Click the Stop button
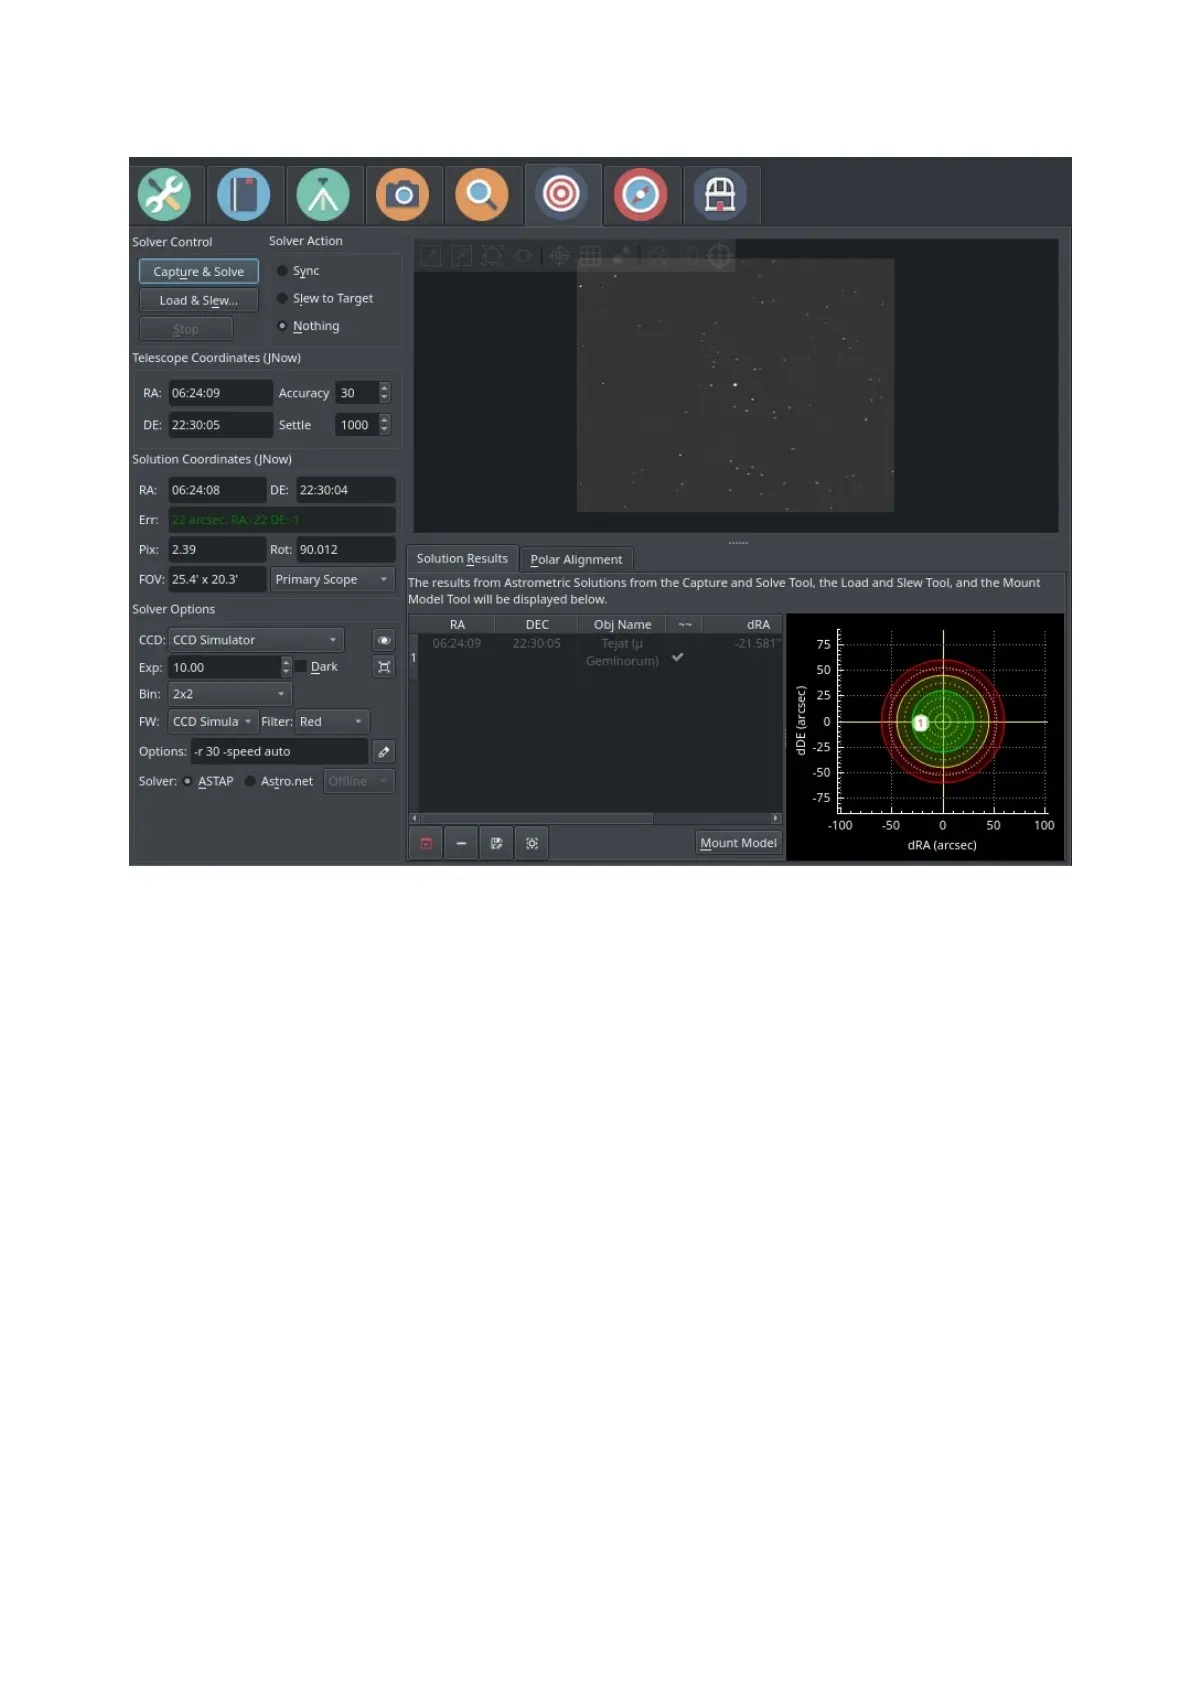Image resolution: width=1191 pixels, height=1684 pixels. [x=186, y=329]
